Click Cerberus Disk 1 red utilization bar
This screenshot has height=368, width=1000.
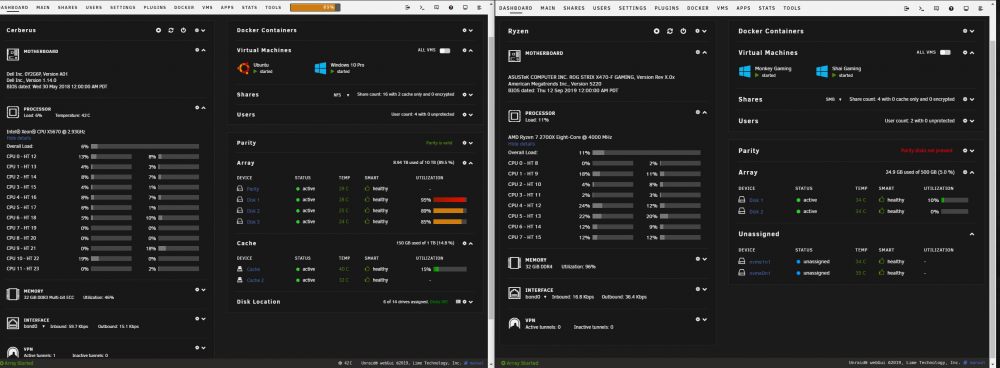click(450, 200)
